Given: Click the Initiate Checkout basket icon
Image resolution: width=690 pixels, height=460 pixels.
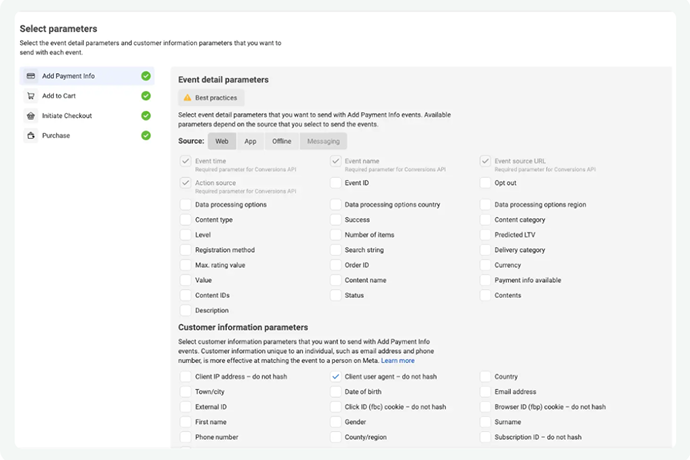Looking at the screenshot, I should [x=32, y=116].
